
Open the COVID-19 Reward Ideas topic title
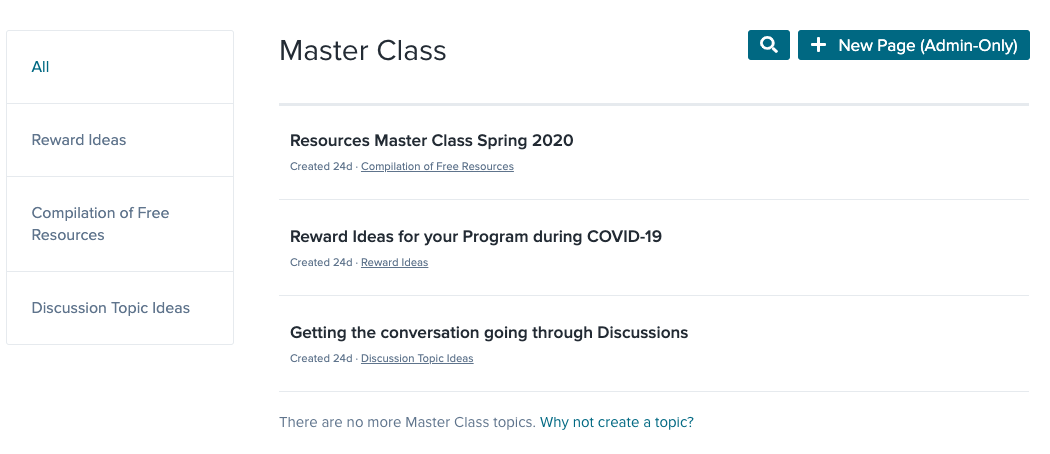475,237
